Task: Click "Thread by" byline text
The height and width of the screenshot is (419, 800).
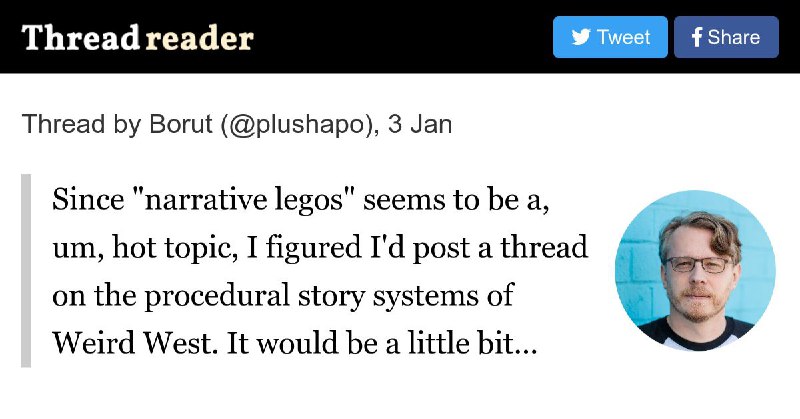Action: point(81,124)
